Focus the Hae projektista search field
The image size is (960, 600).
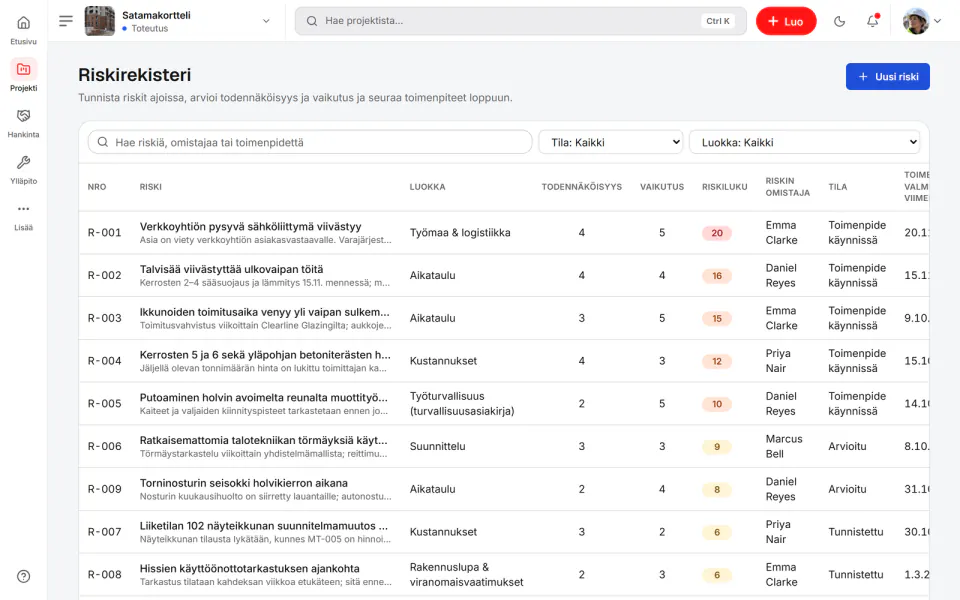pyautogui.click(x=520, y=21)
